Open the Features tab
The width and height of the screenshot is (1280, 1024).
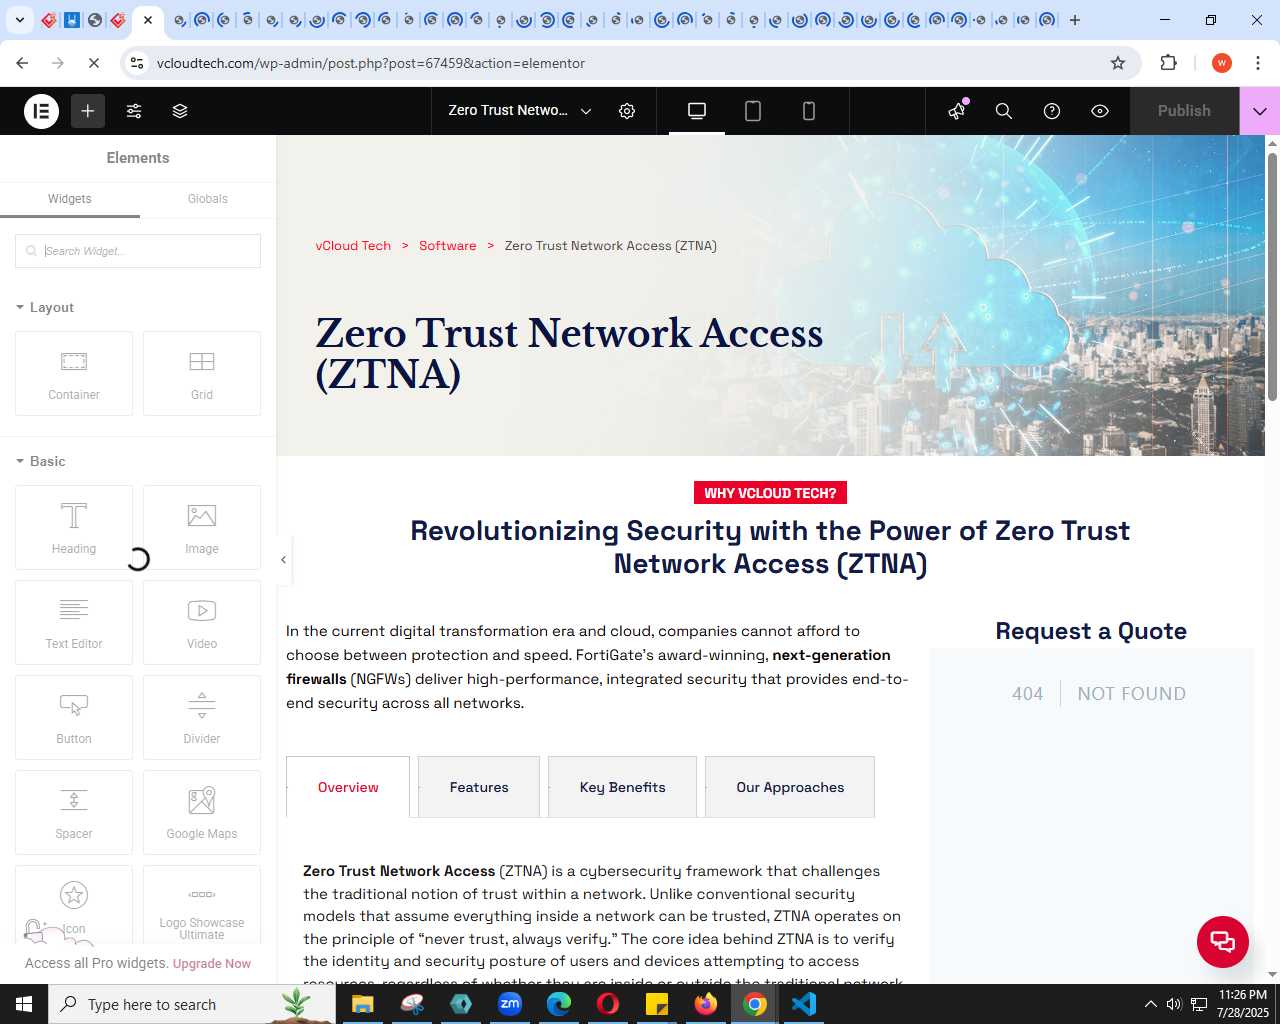(479, 787)
